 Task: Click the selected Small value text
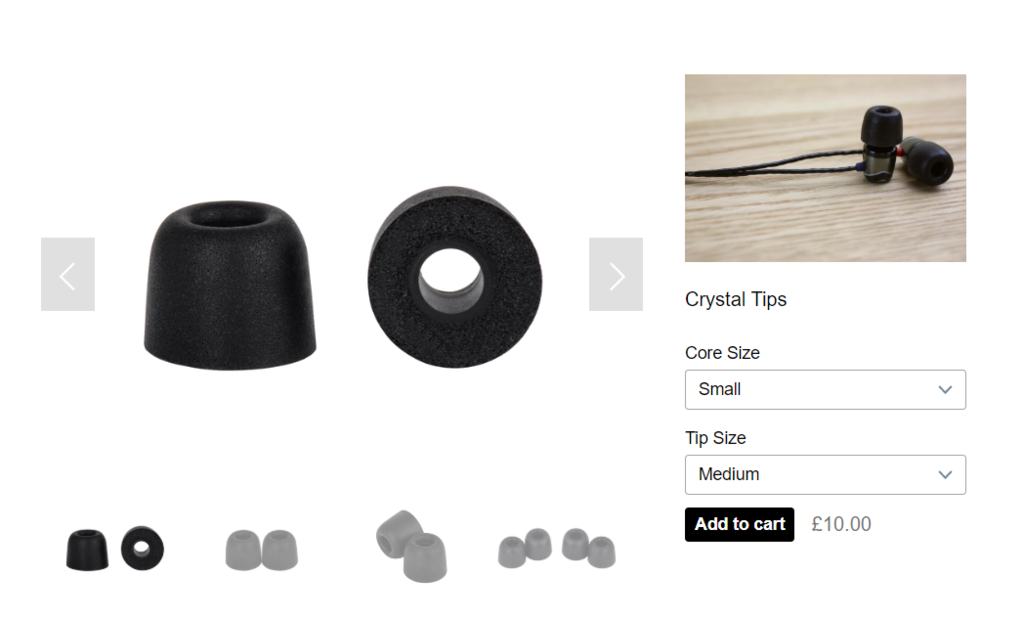[x=720, y=389]
